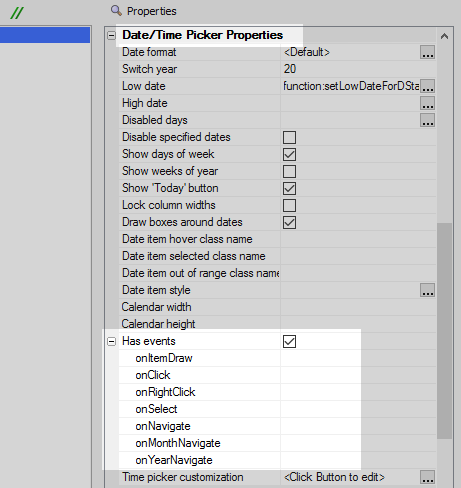The width and height of the screenshot is (461, 488).
Task: Collapse Date/Time Picker Properties section
Action: point(112,35)
